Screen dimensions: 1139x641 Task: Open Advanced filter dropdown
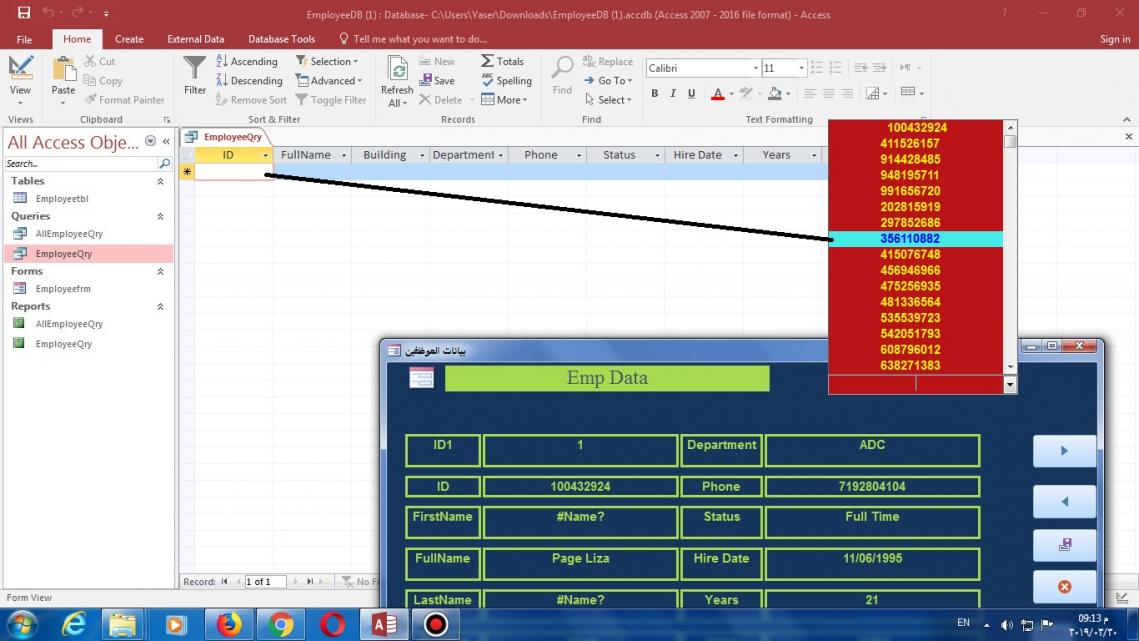click(329, 81)
